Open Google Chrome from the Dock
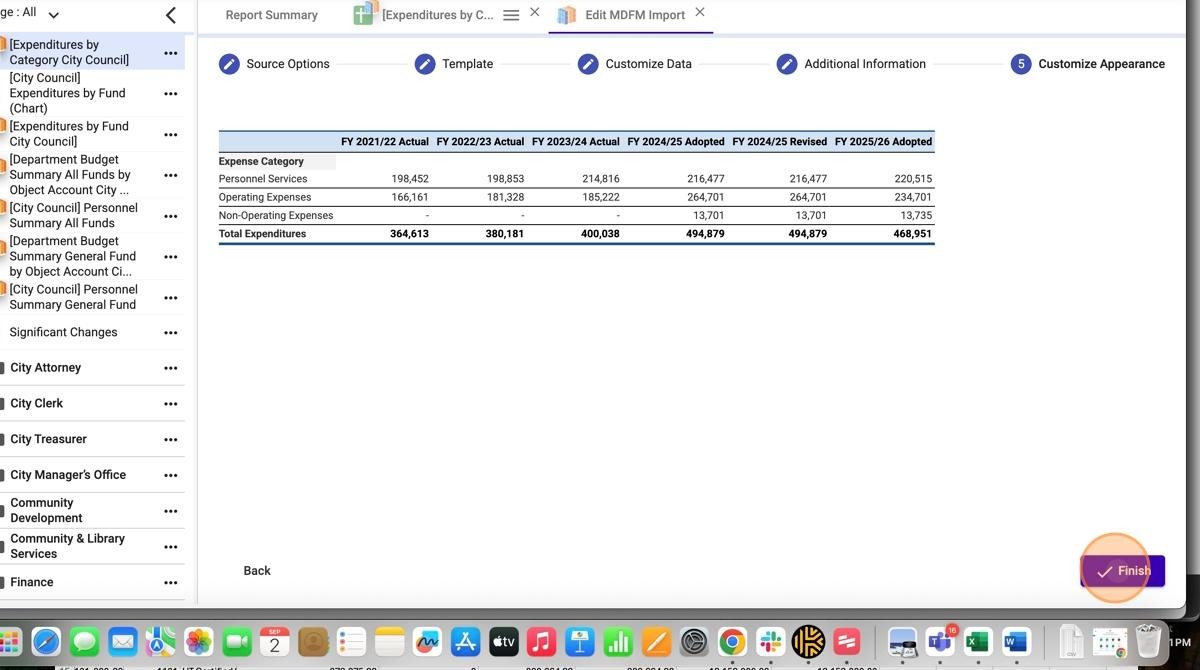The height and width of the screenshot is (670, 1200). [732, 641]
